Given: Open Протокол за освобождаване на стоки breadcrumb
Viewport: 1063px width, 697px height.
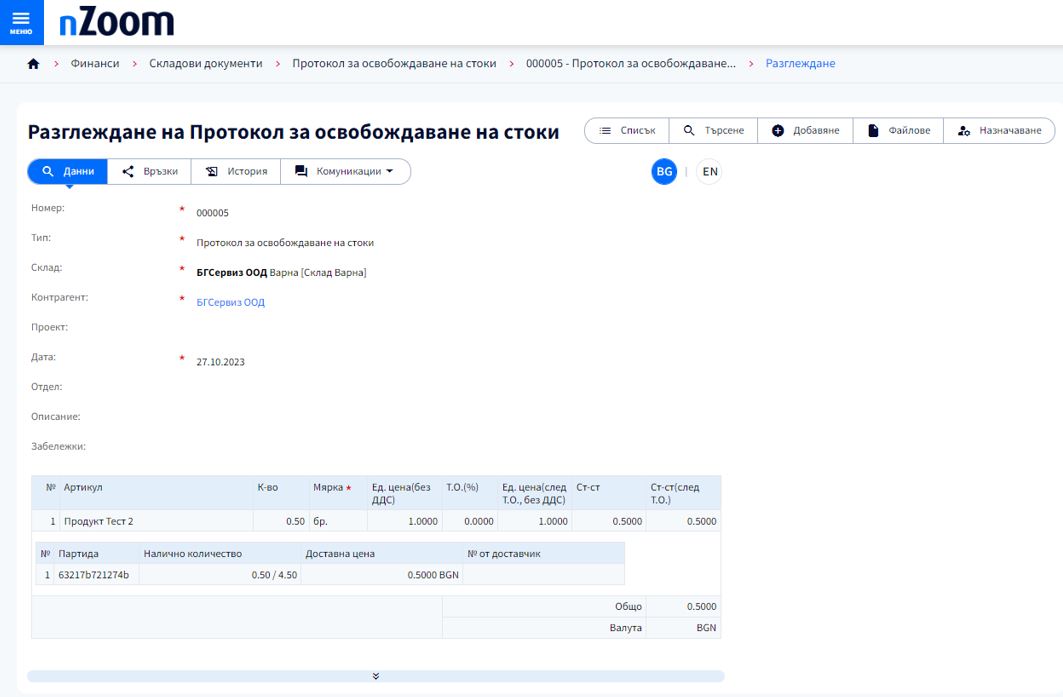Looking at the screenshot, I should coord(394,63).
